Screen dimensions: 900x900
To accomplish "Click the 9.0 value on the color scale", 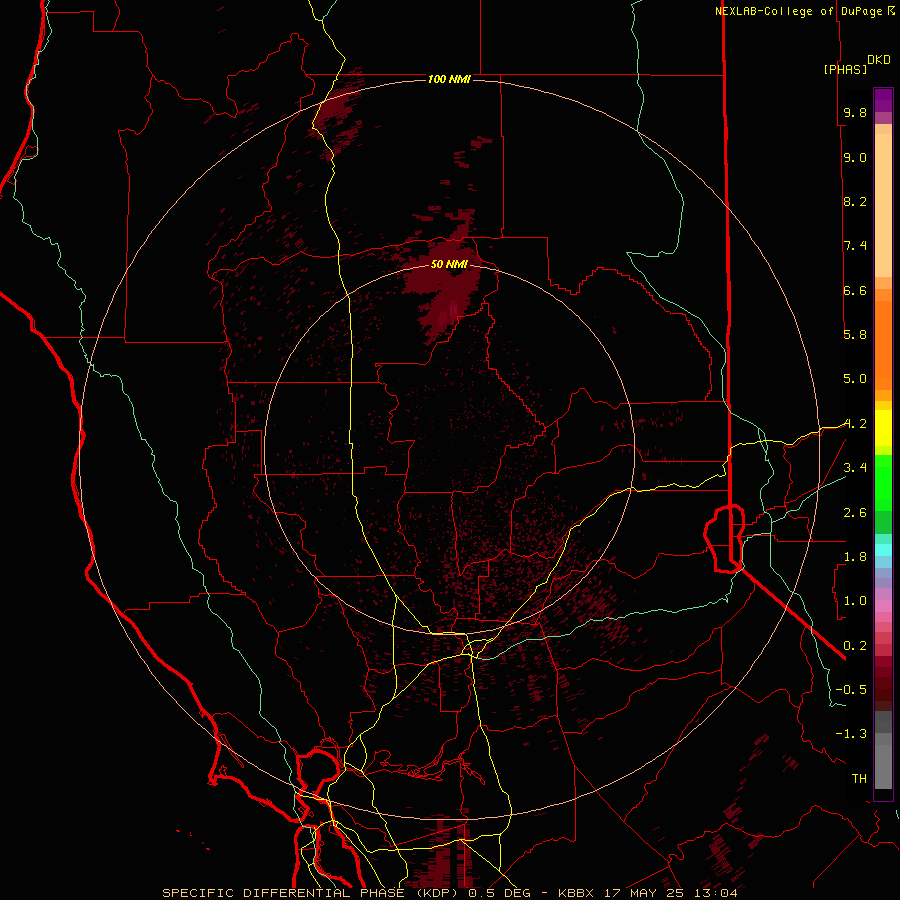I will coord(855,157).
